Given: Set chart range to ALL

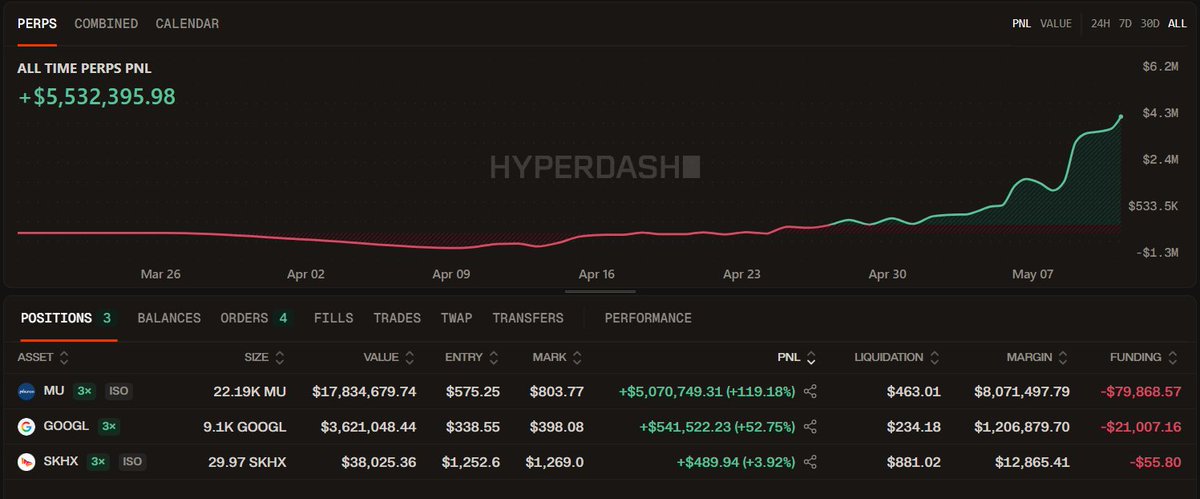Looking at the screenshot, I should pyautogui.click(x=1177, y=23).
